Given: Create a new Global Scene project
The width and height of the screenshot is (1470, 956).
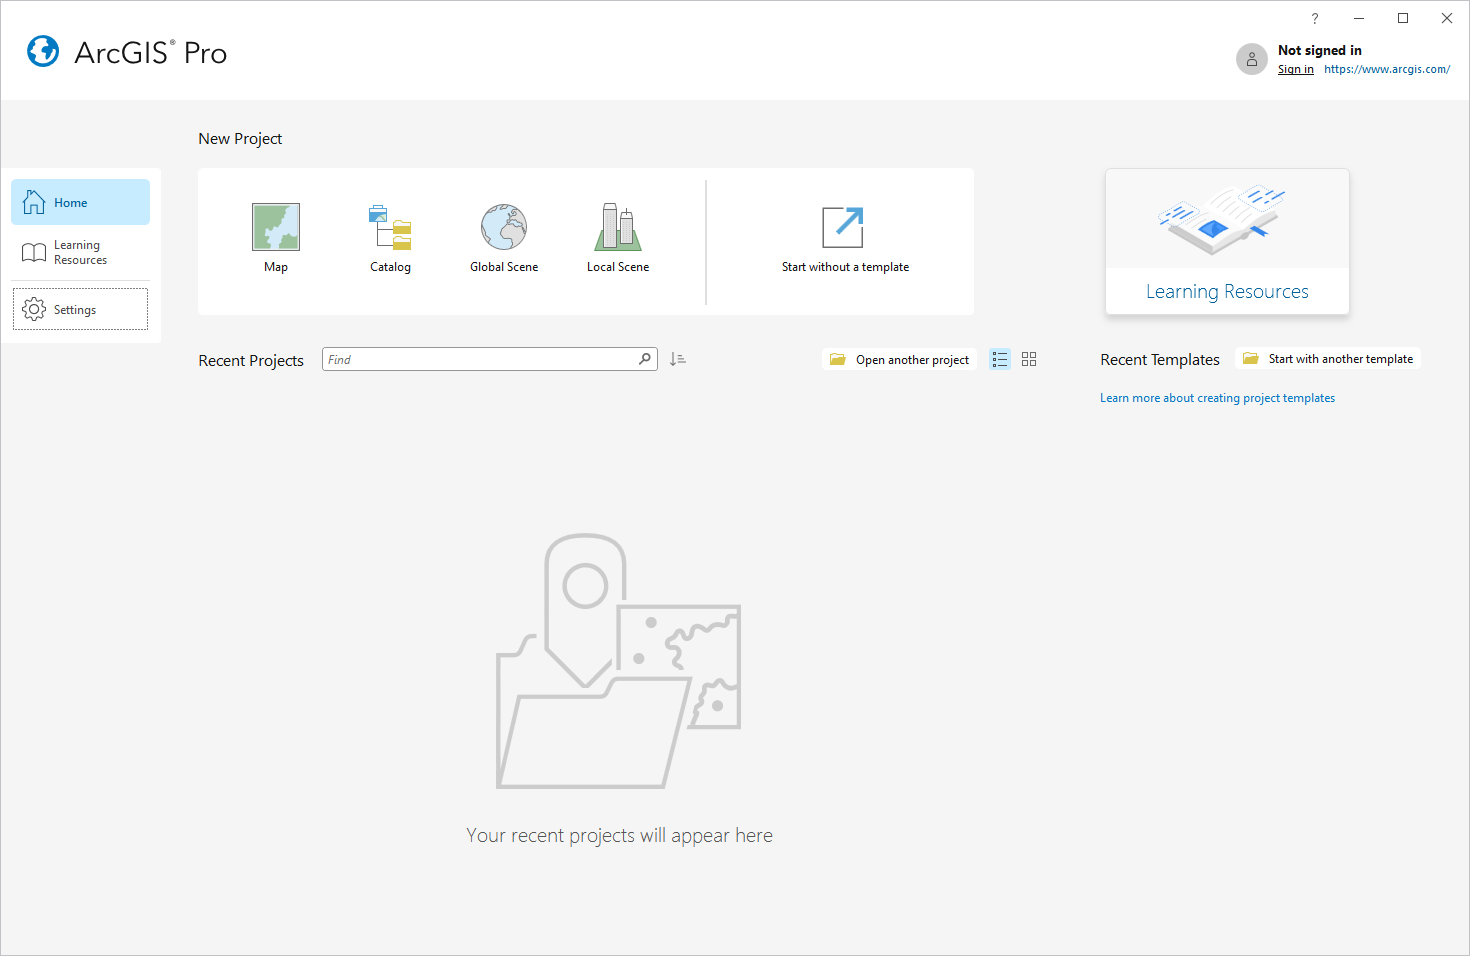Looking at the screenshot, I should point(504,238).
